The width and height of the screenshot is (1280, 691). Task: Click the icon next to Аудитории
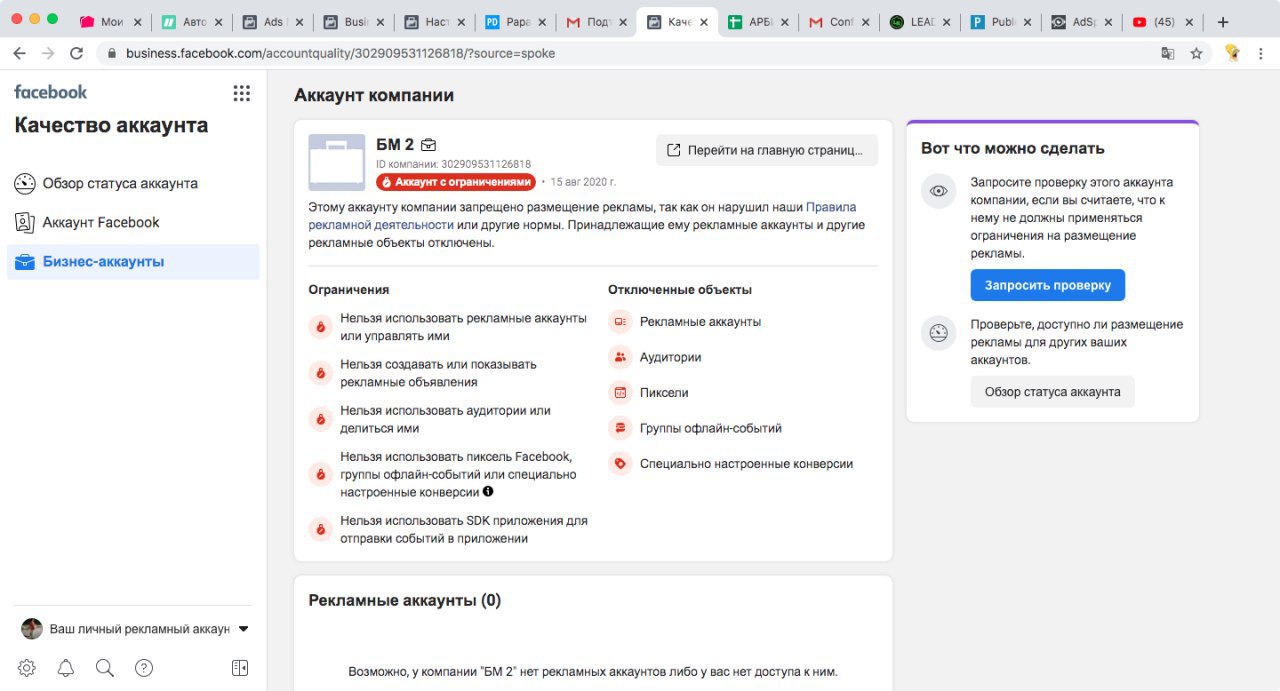pos(620,357)
